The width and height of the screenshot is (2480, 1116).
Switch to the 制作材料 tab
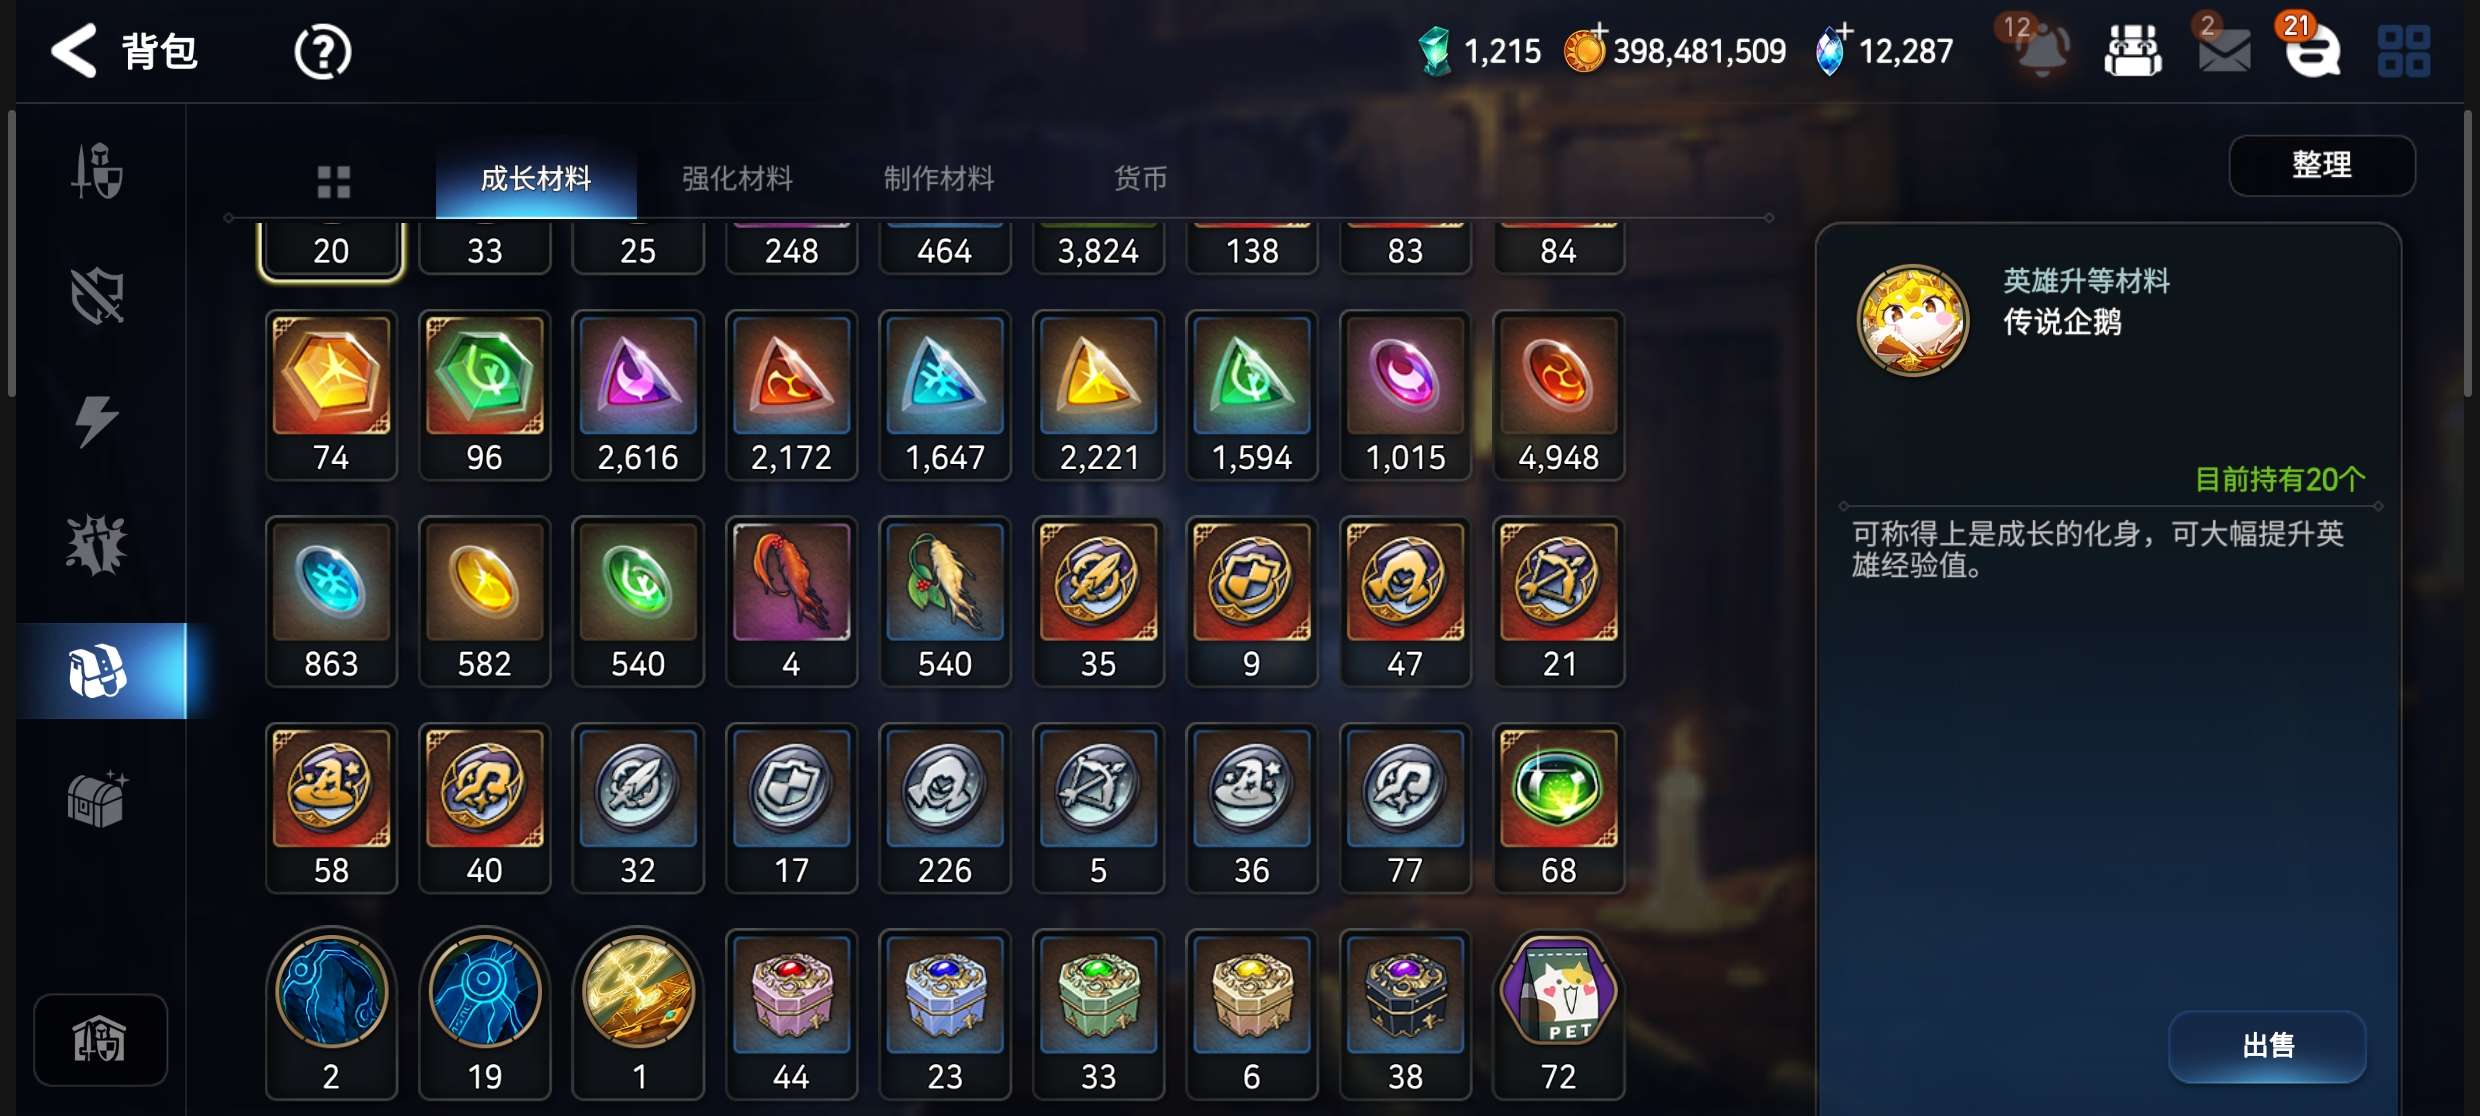point(939,178)
